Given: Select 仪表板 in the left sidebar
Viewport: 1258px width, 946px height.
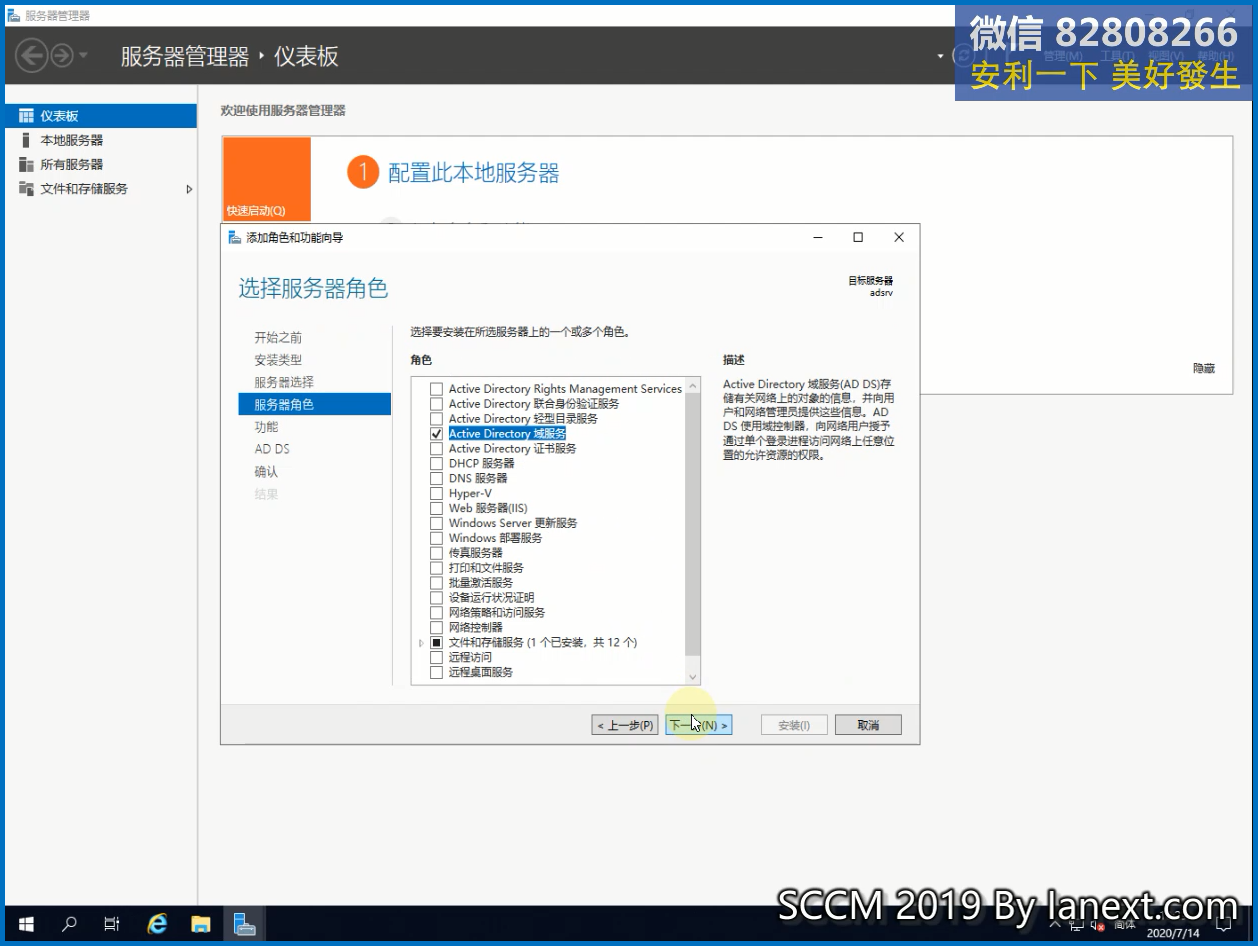Looking at the screenshot, I should (x=100, y=116).
